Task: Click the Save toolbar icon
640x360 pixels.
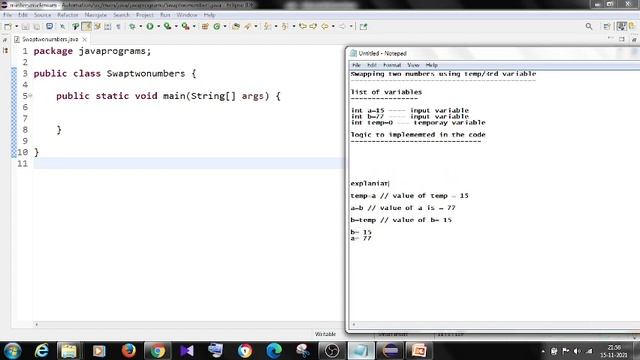Action: pos(25,27)
